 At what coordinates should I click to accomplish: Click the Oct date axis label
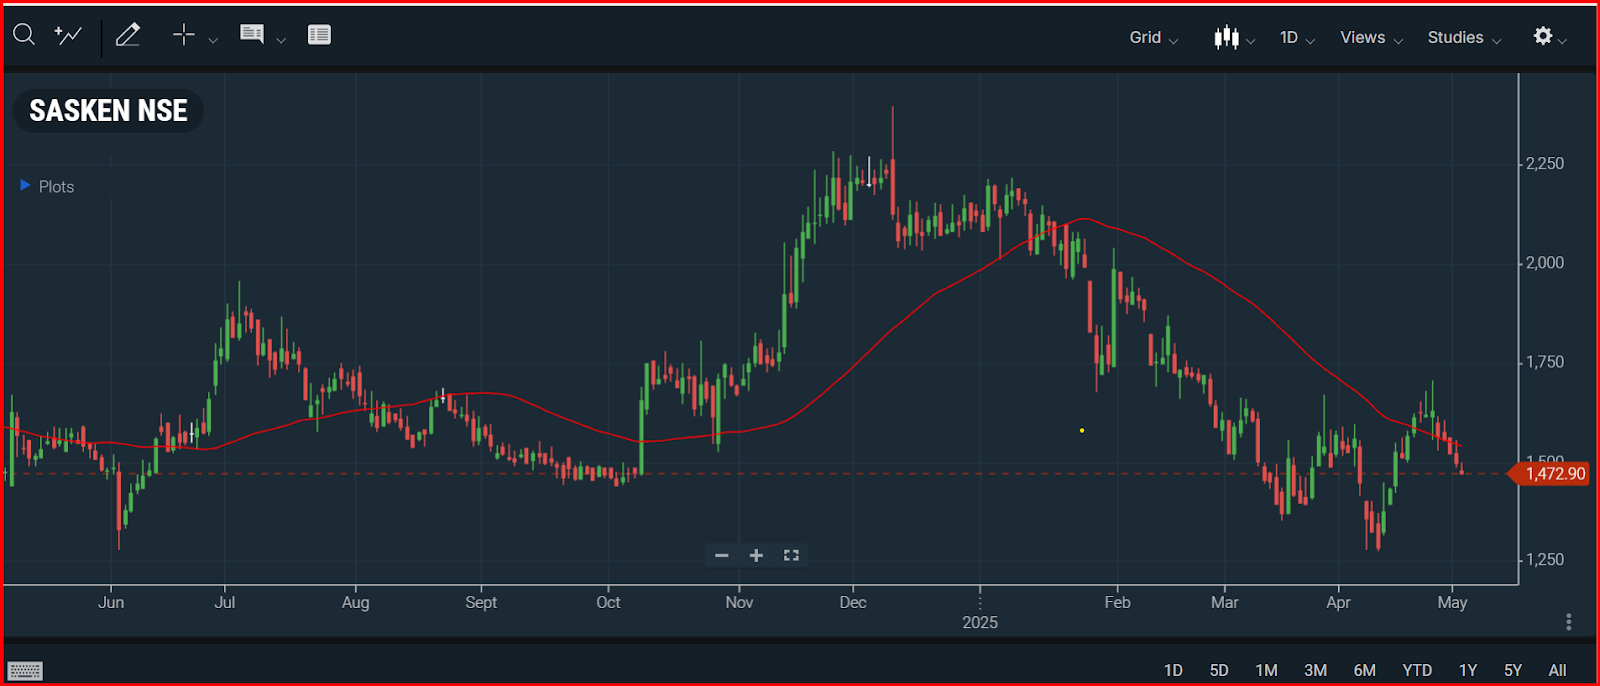click(608, 602)
